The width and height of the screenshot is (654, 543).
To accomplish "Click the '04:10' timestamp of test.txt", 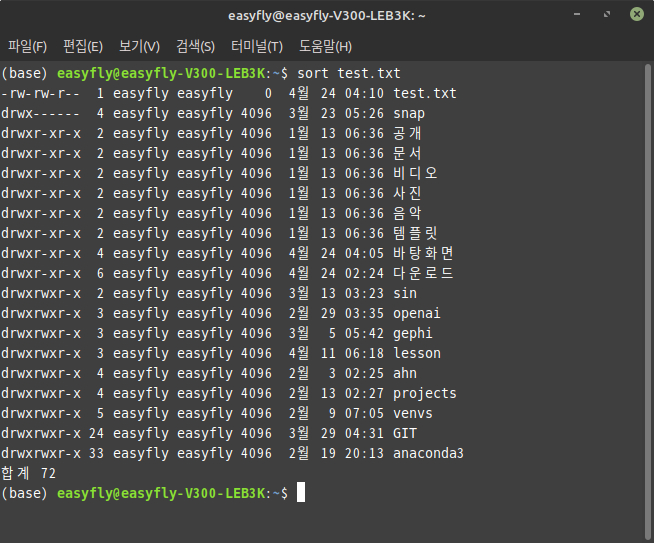I will click(364, 93).
